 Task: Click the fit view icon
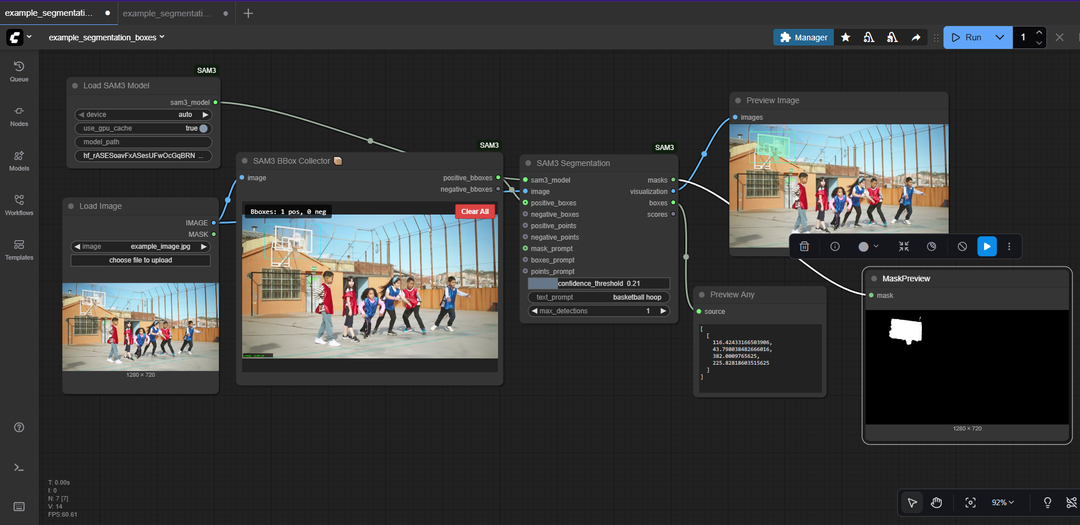(970, 502)
